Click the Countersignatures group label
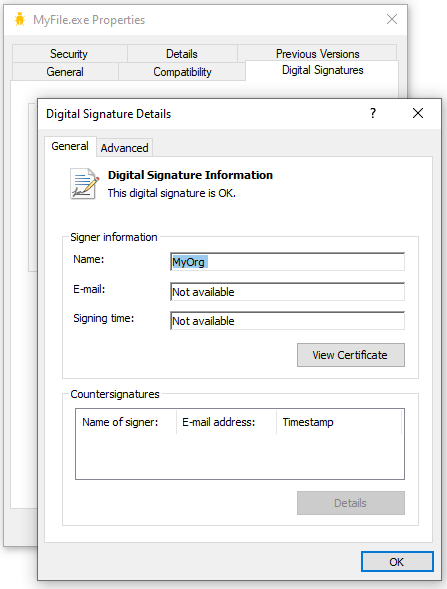Image resolution: width=447 pixels, height=589 pixels. click(x=115, y=394)
